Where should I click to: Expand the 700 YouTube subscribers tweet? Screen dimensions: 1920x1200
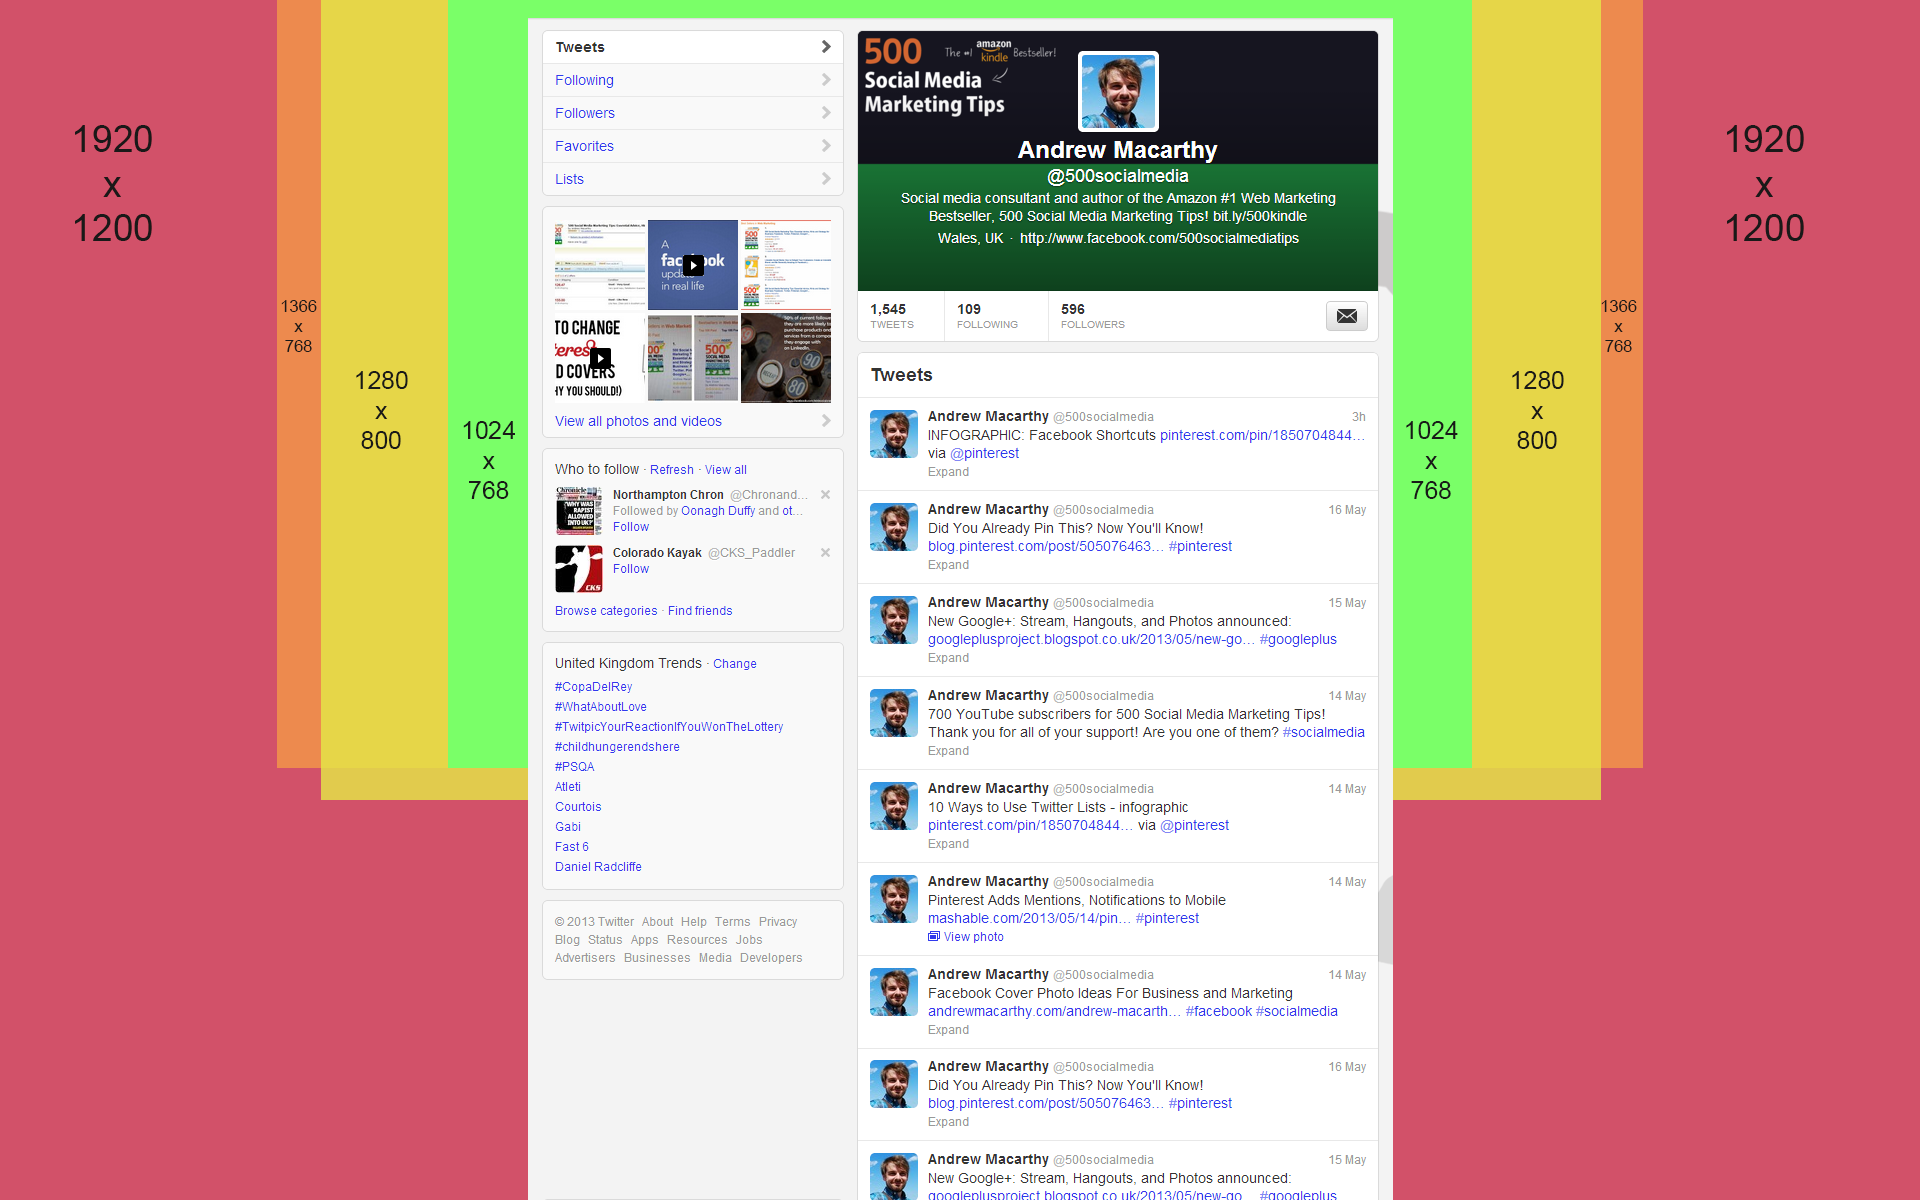point(948,751)
